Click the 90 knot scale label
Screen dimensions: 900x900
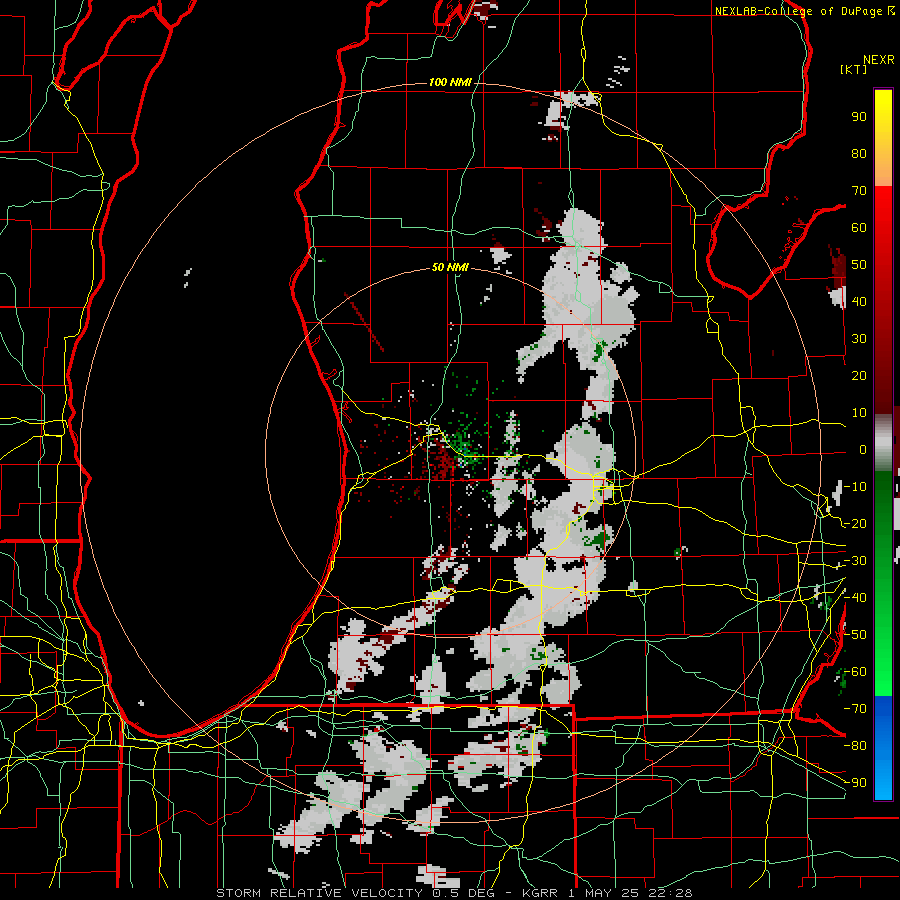click(859, 117)
